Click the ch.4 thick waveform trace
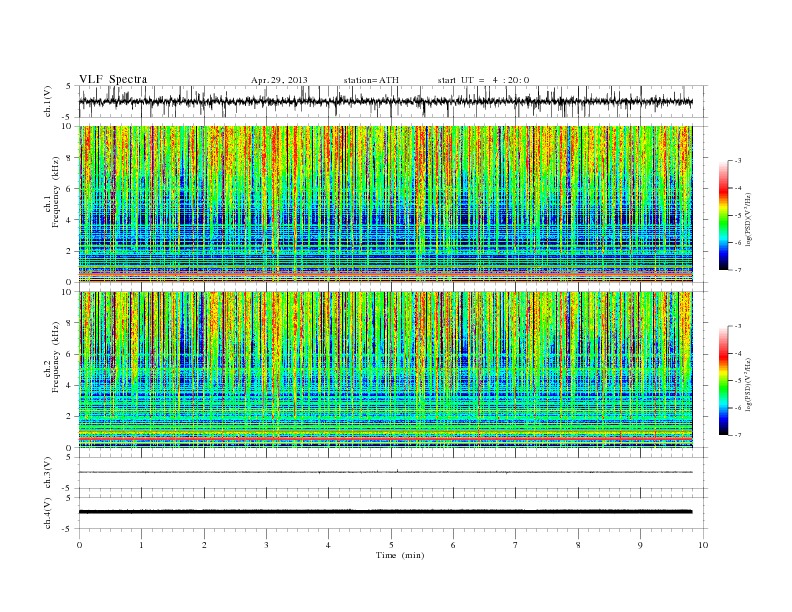This screenshot has width=792, height=612. 386,512
